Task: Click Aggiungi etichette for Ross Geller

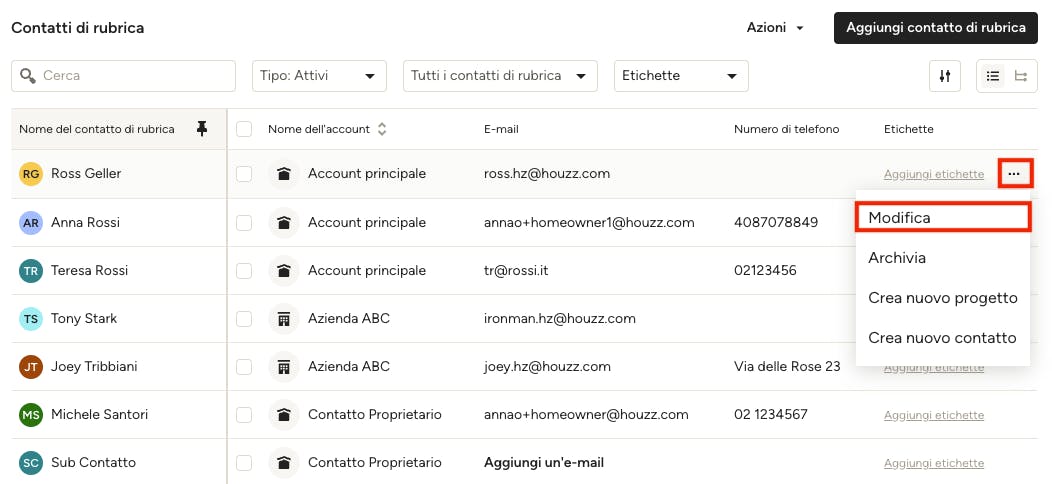Action: coord(934,175)
